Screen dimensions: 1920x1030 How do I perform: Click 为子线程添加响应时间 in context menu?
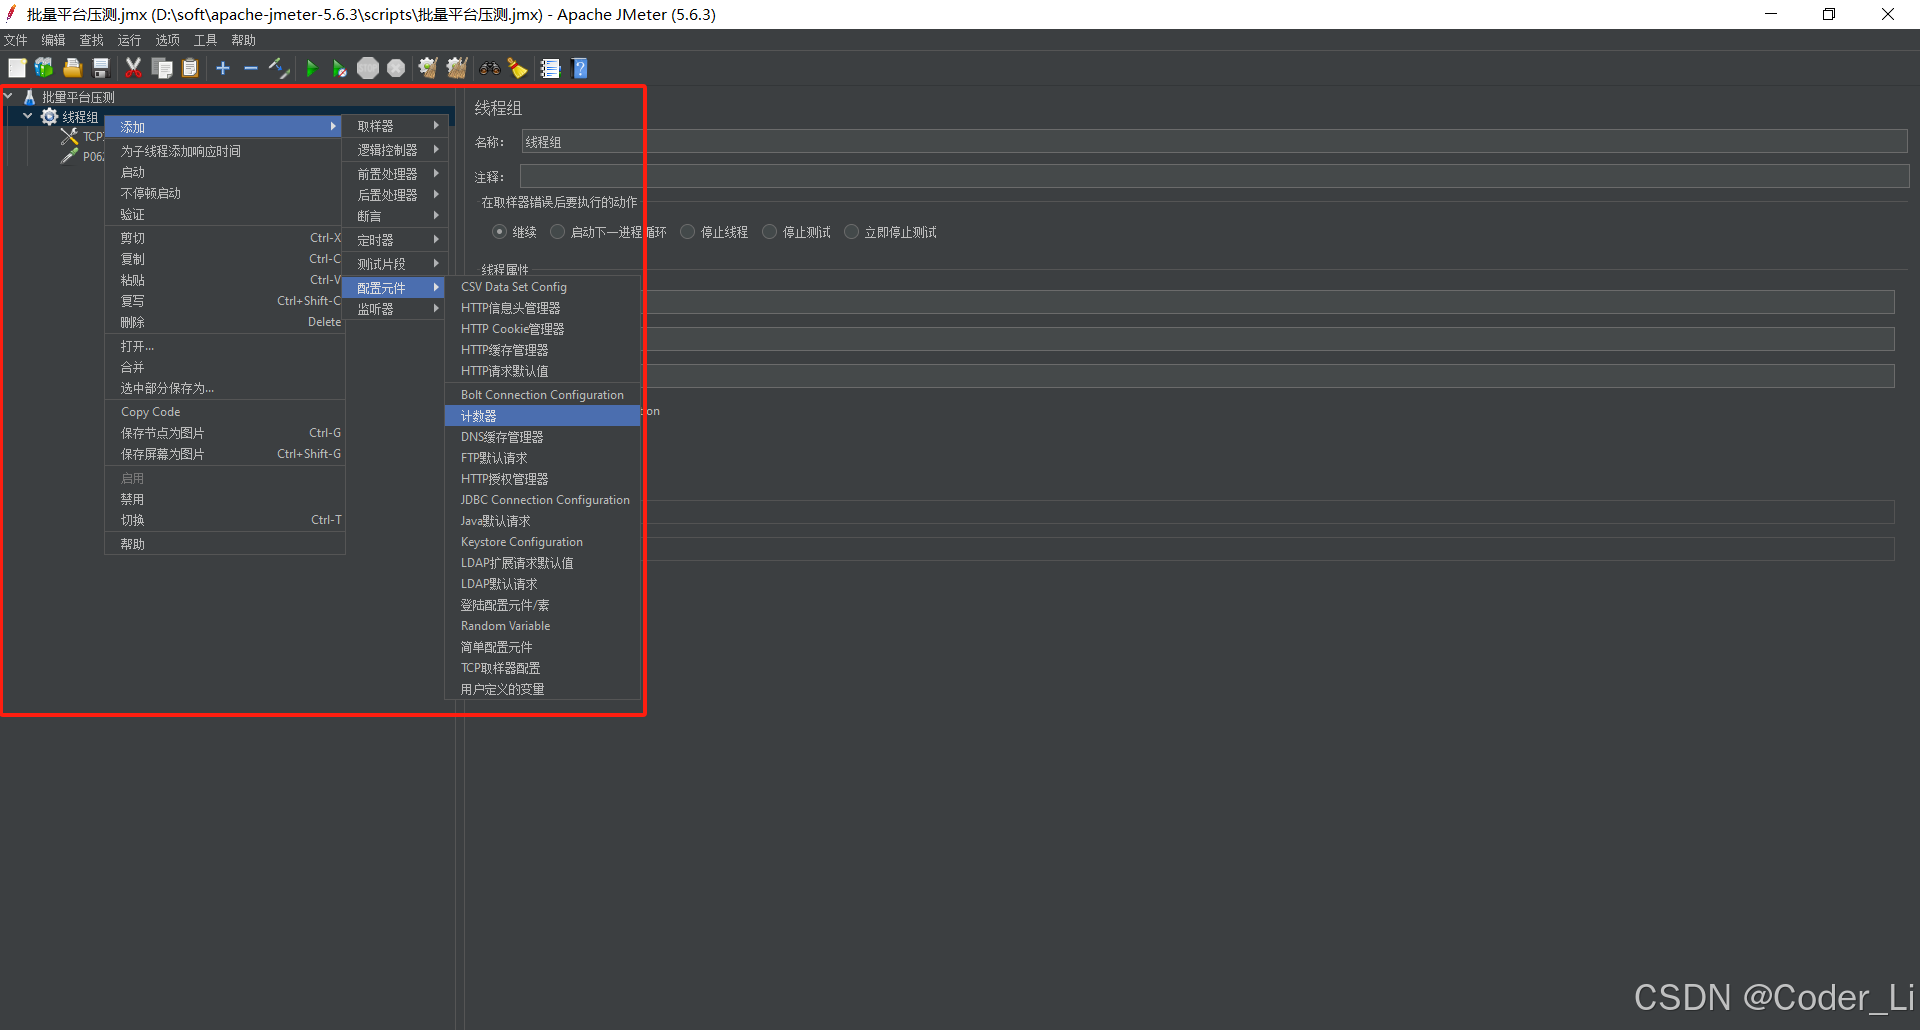click(225, 151)
